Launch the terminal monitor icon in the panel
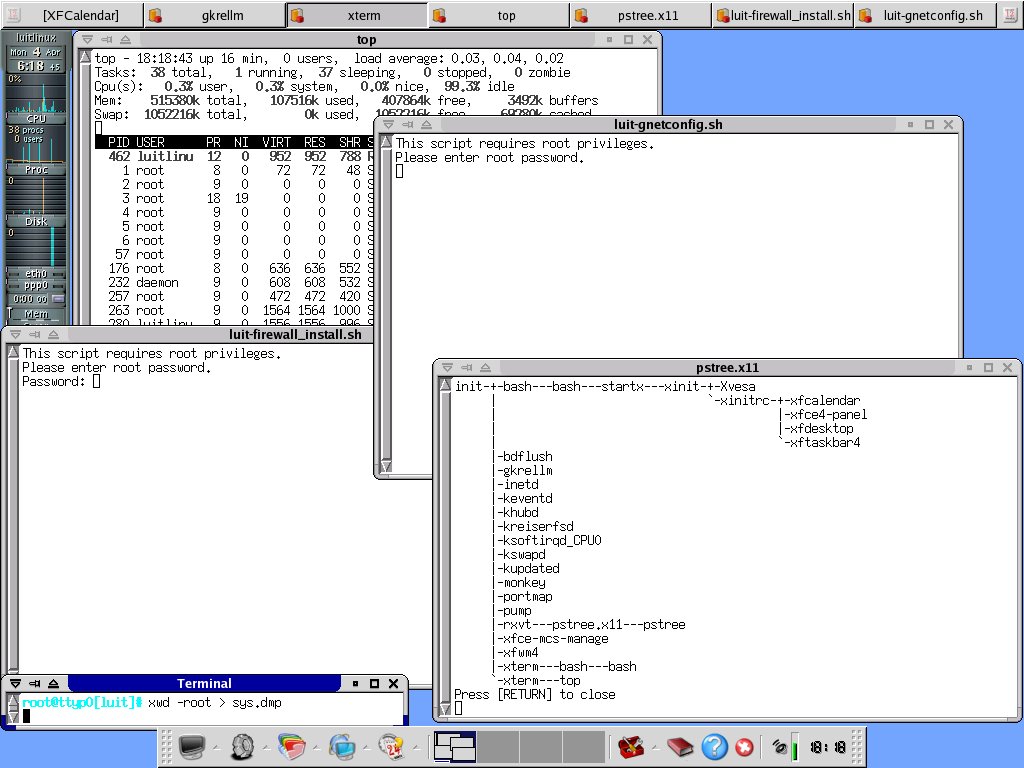The height and width of the screenshot is (768, 1024). [192, 746]
